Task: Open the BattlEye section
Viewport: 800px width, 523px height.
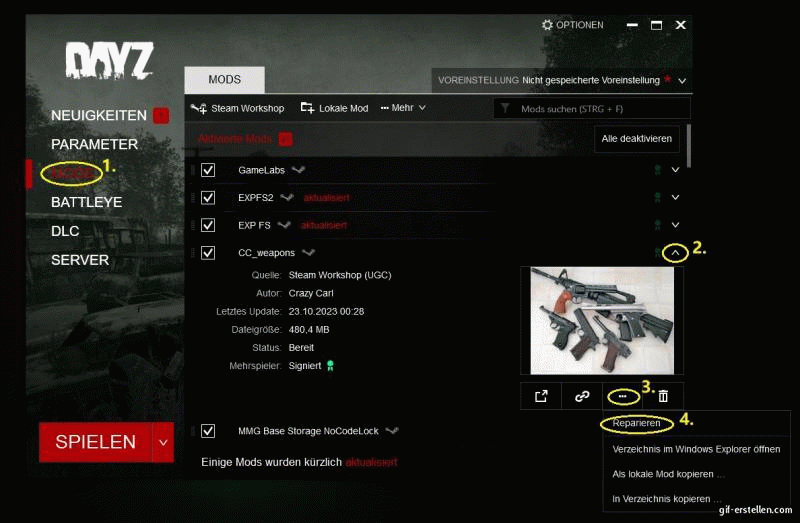Action: (87, 202)
